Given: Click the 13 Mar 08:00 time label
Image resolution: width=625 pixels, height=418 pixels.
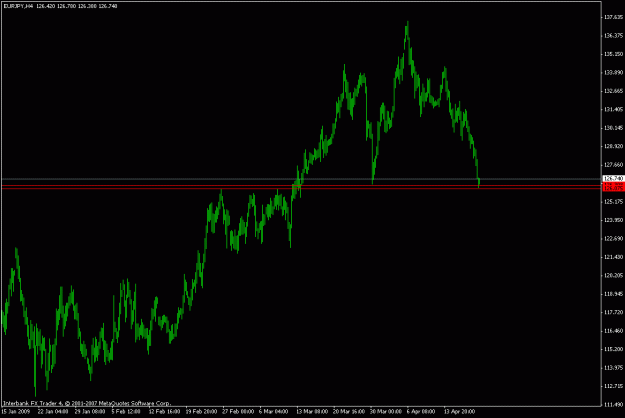Looking at the screenshot, I should [312, 412].
